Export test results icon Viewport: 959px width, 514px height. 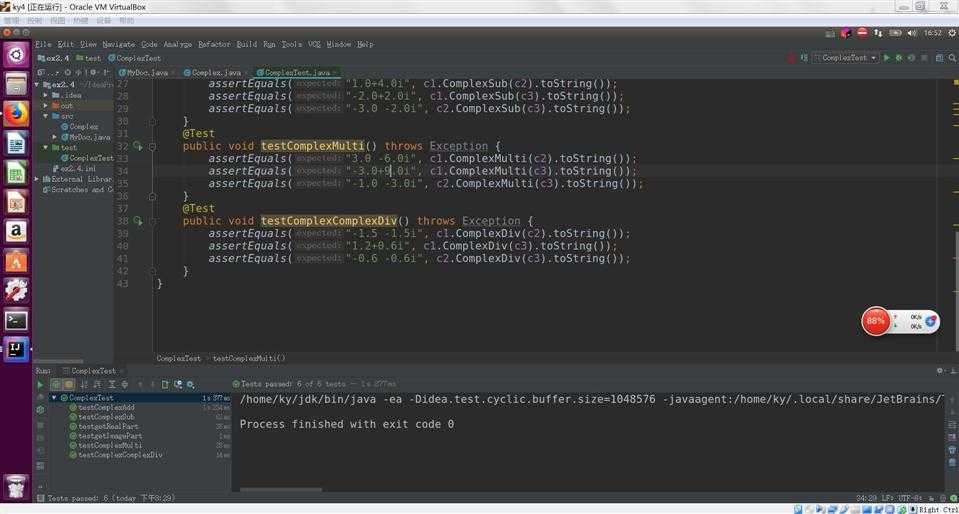coord(166,385)
